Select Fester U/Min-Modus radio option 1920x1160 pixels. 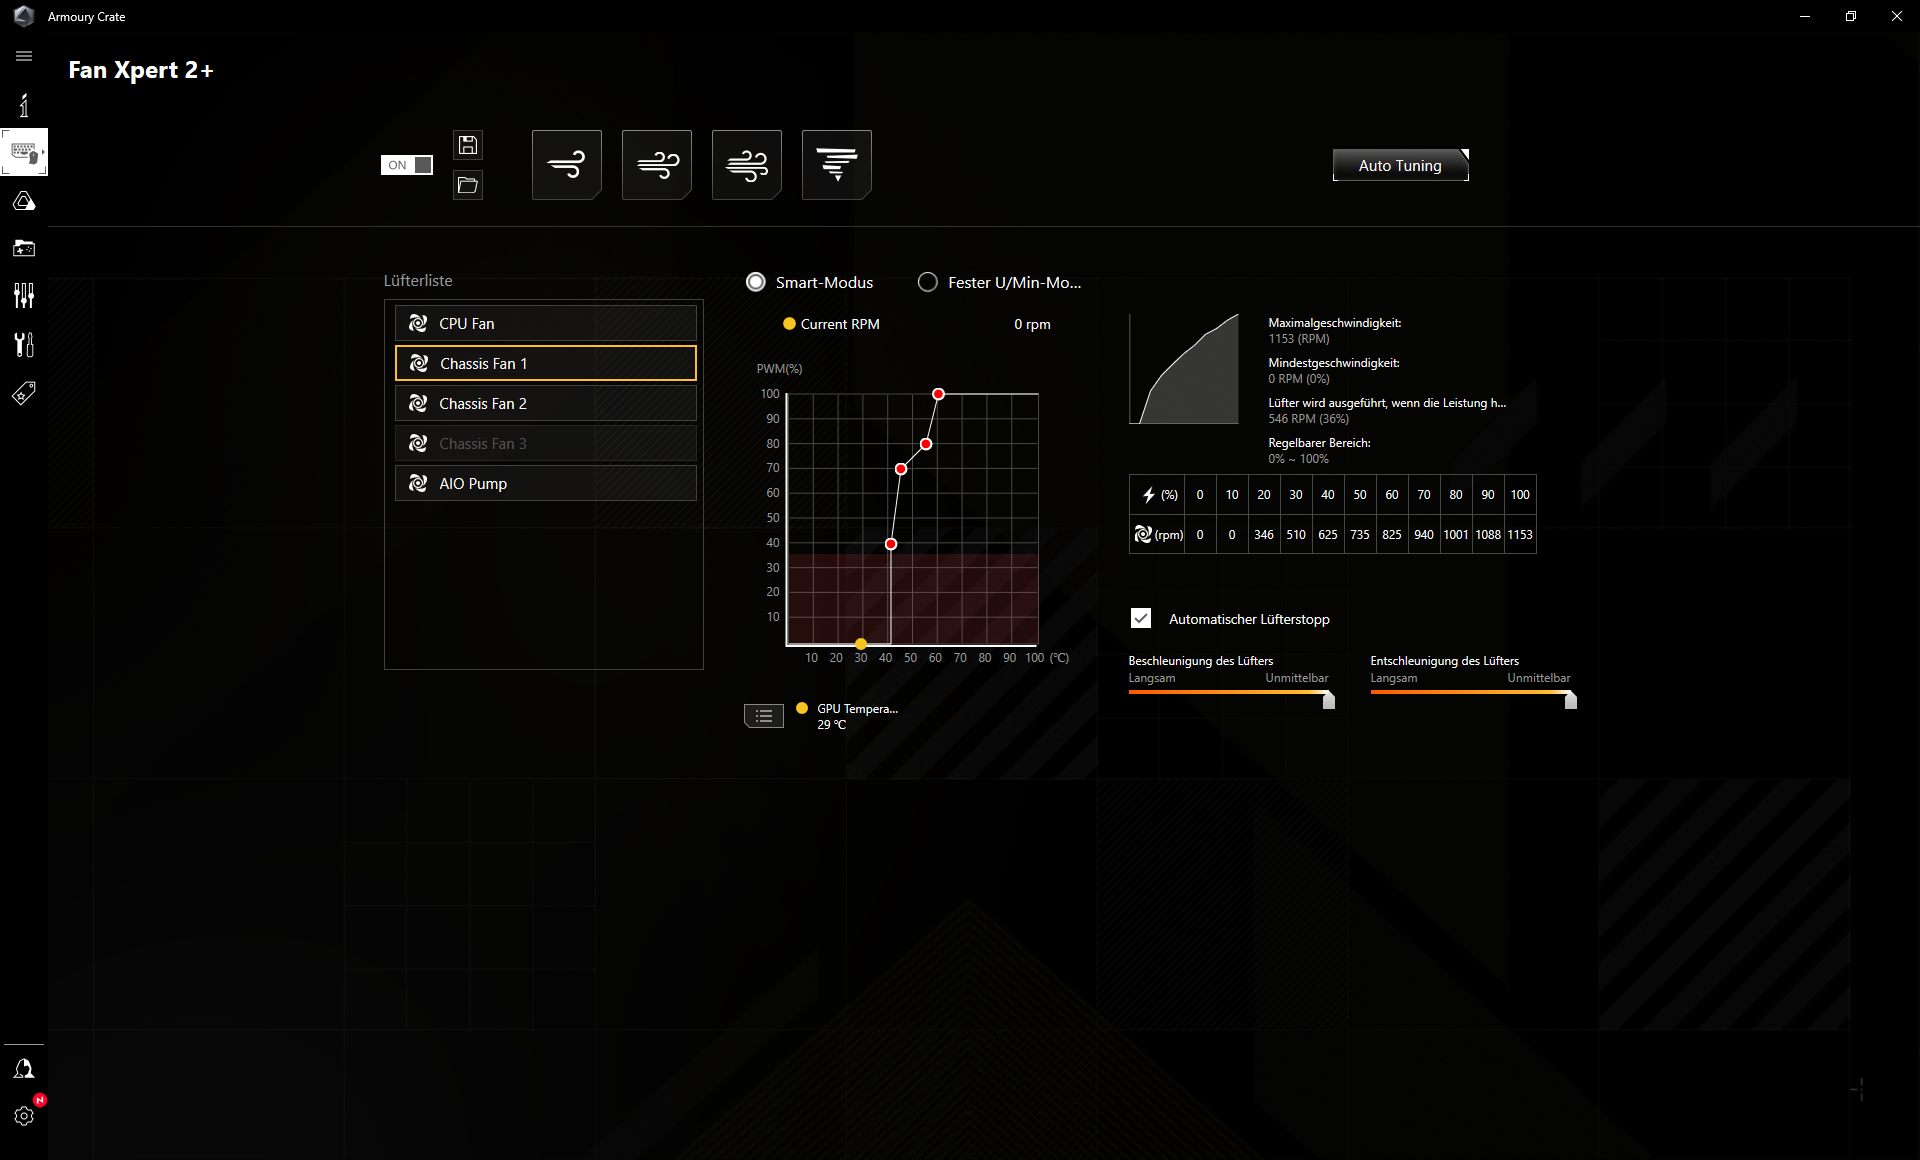coord(928,282)
